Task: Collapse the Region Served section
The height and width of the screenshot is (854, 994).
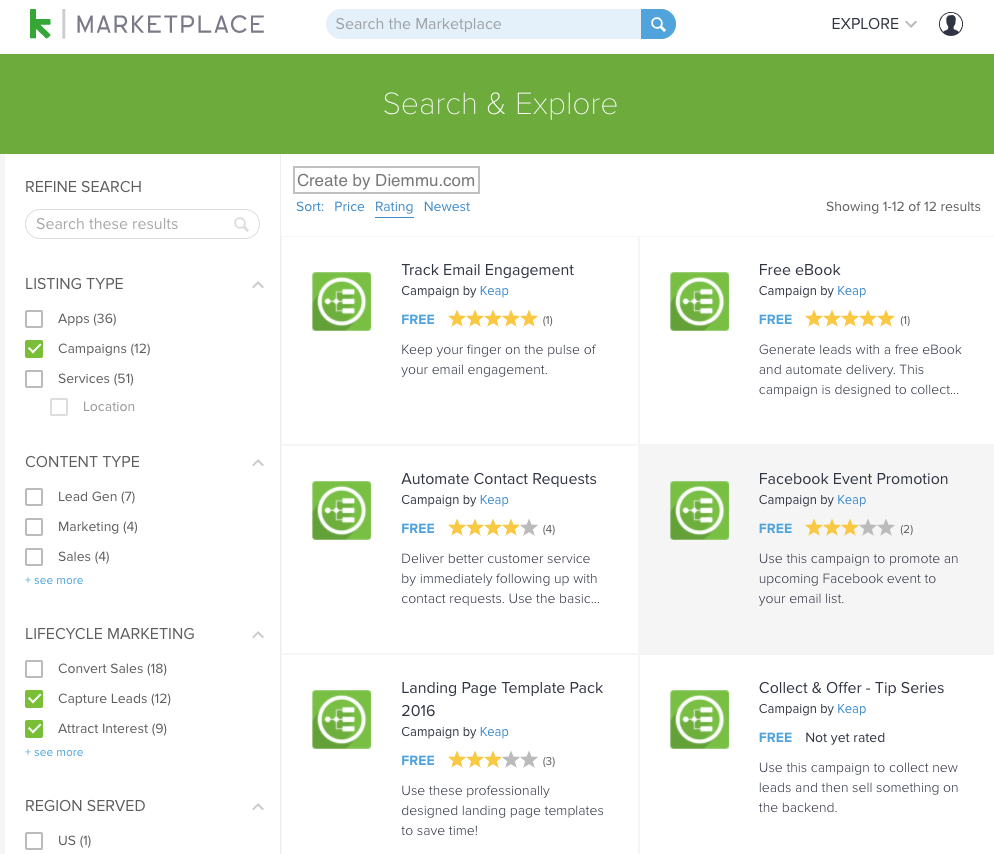Action: pos(258,807)
